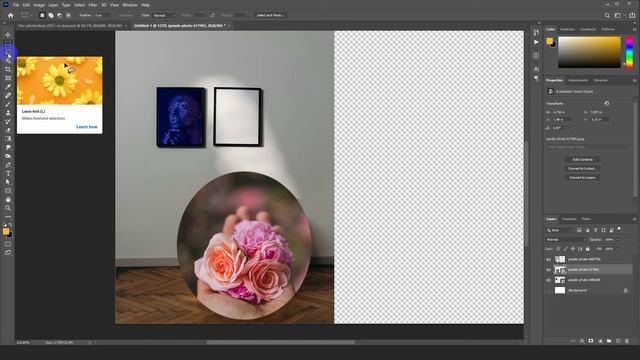Click the Add to selection icon
The height and width of the screenshot is (360, 640).
(x=51, y=16)
